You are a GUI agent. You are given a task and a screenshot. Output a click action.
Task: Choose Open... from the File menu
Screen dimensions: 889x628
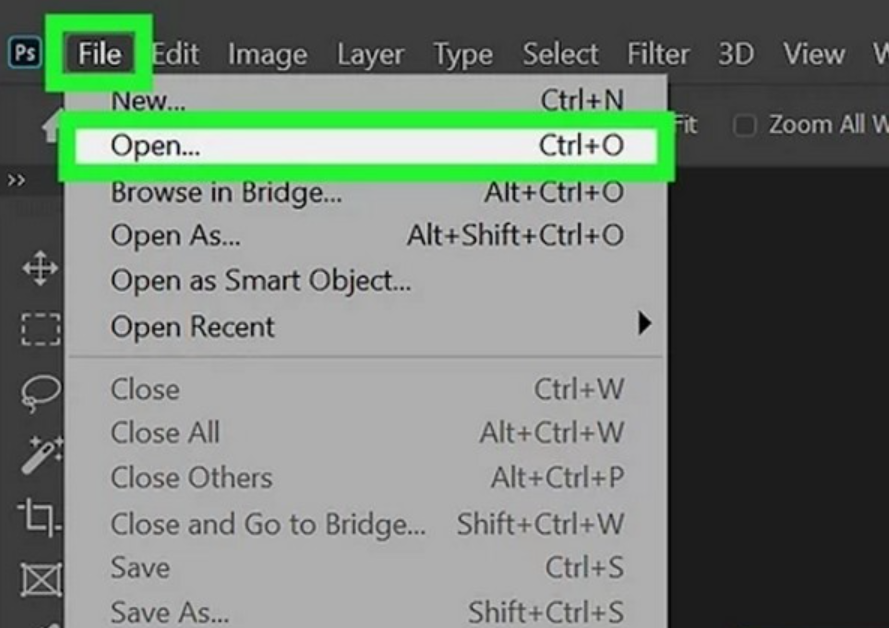[366, 146]
